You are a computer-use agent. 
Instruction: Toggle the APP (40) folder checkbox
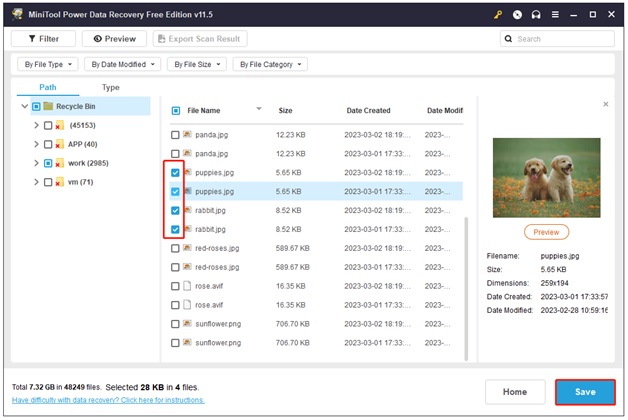pyautogui.click(x=48, y=144)
